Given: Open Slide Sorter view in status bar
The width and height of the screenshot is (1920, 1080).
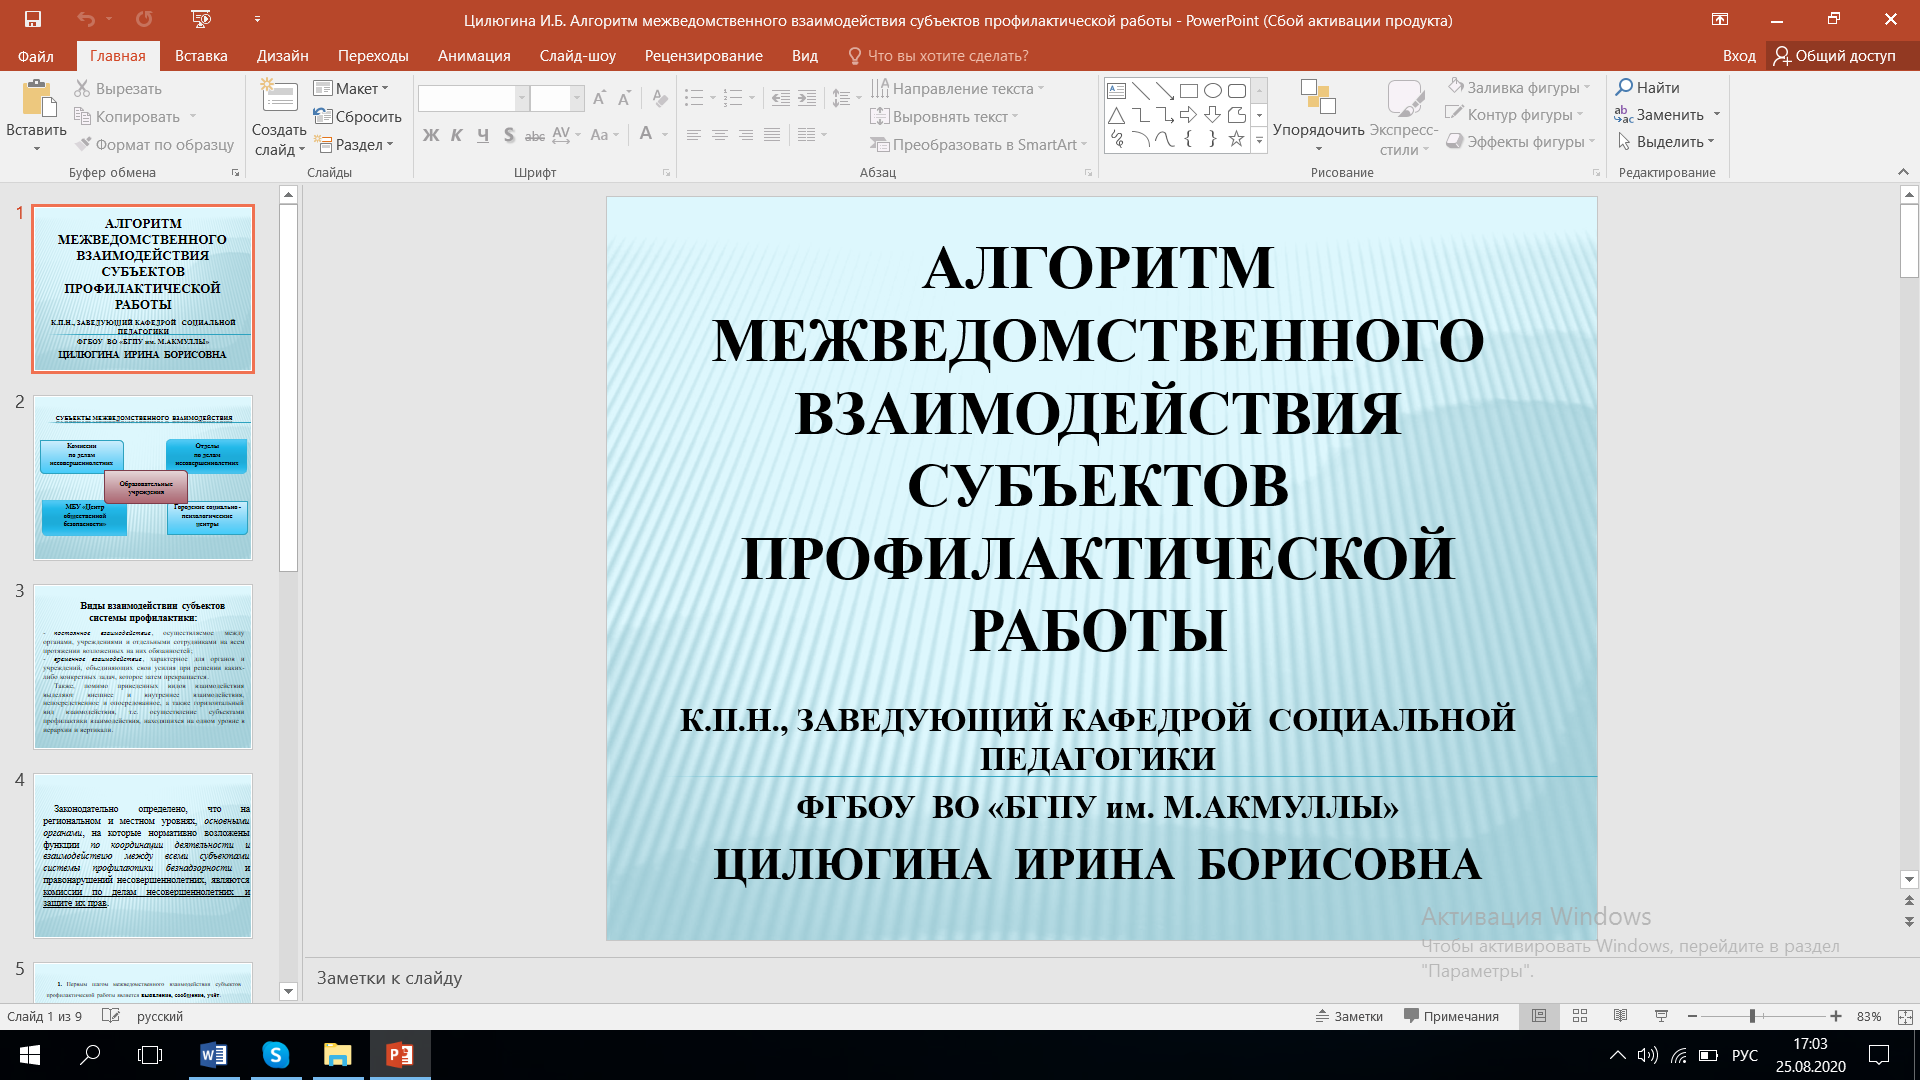Looking at the screenshot, I should [x=1580, y=1016].
